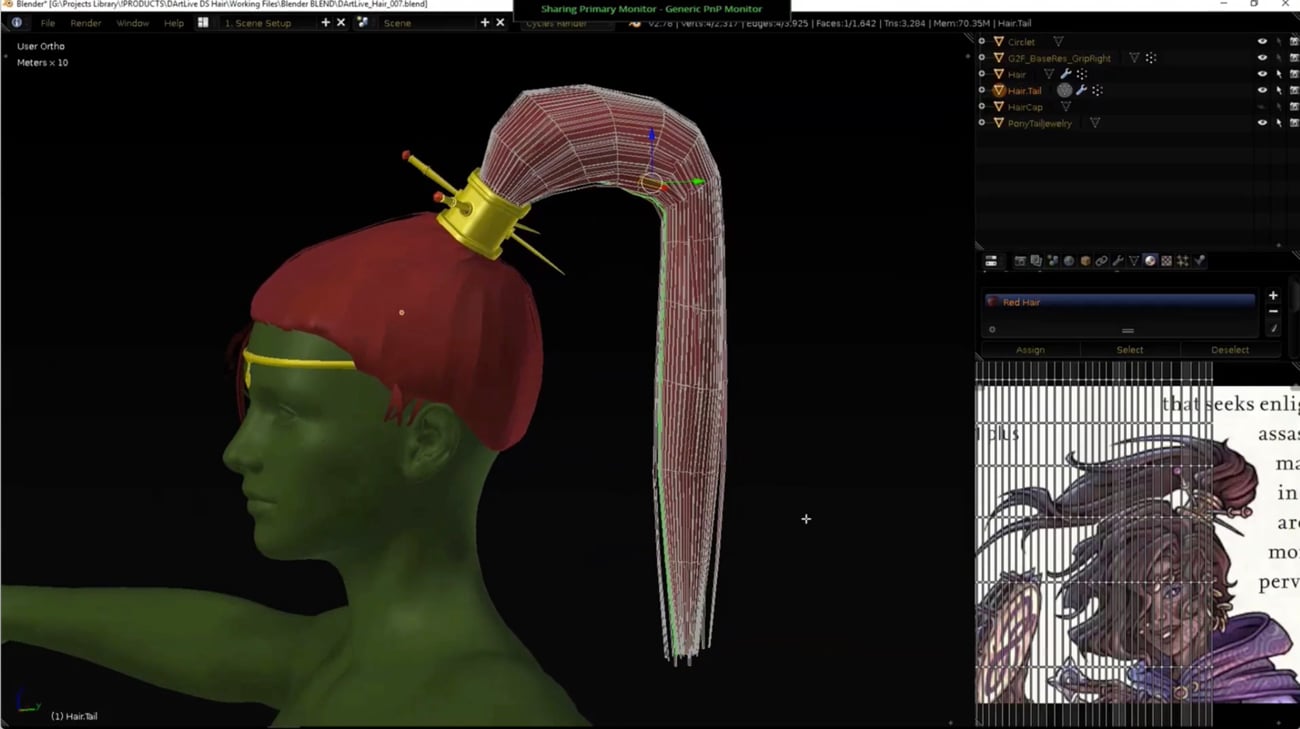Show the HairCap object in the outliner
1300x729 pixels.
click(1262, 106)
